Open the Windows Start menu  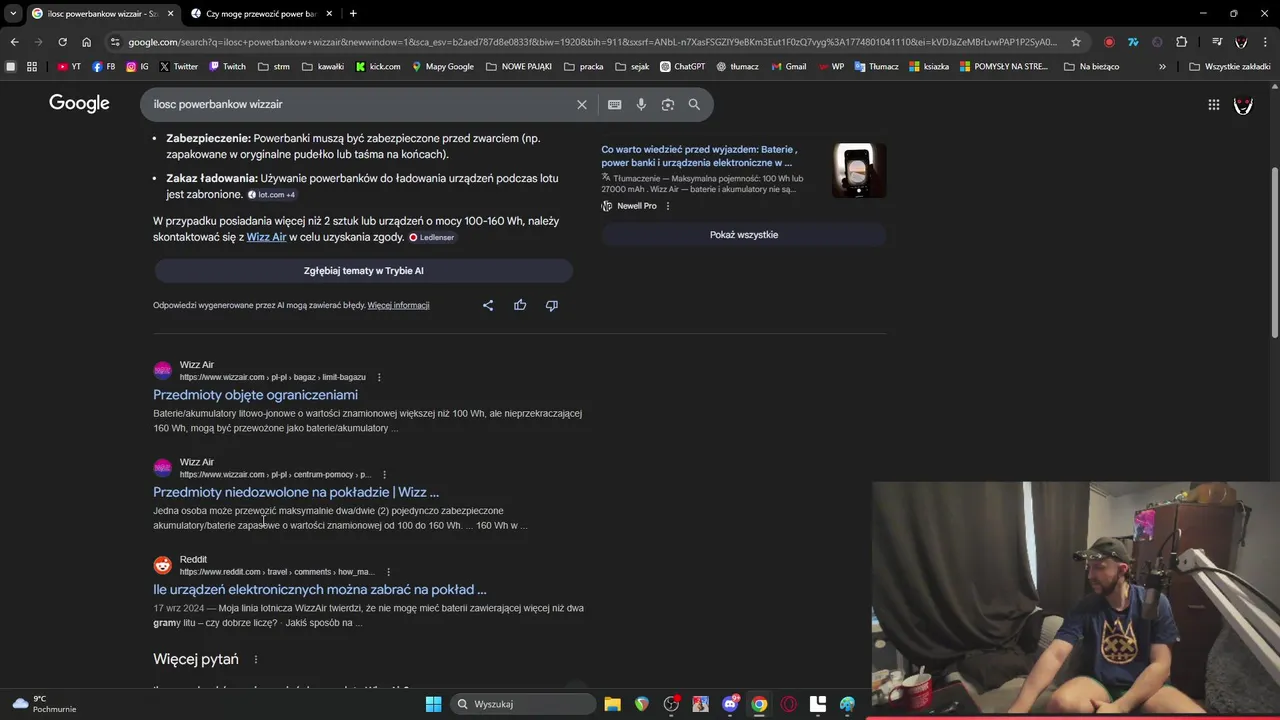[433, 704]
